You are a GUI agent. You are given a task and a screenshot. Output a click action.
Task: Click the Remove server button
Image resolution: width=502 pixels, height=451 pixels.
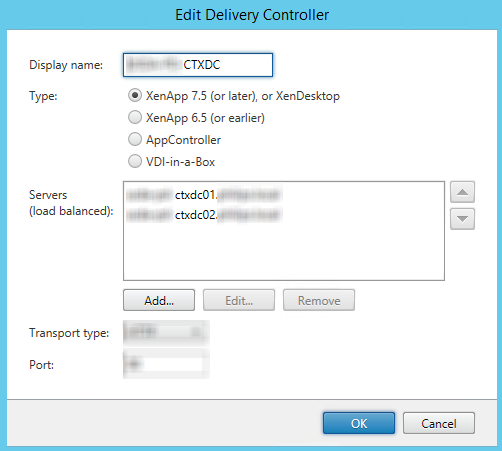[319, 300]
